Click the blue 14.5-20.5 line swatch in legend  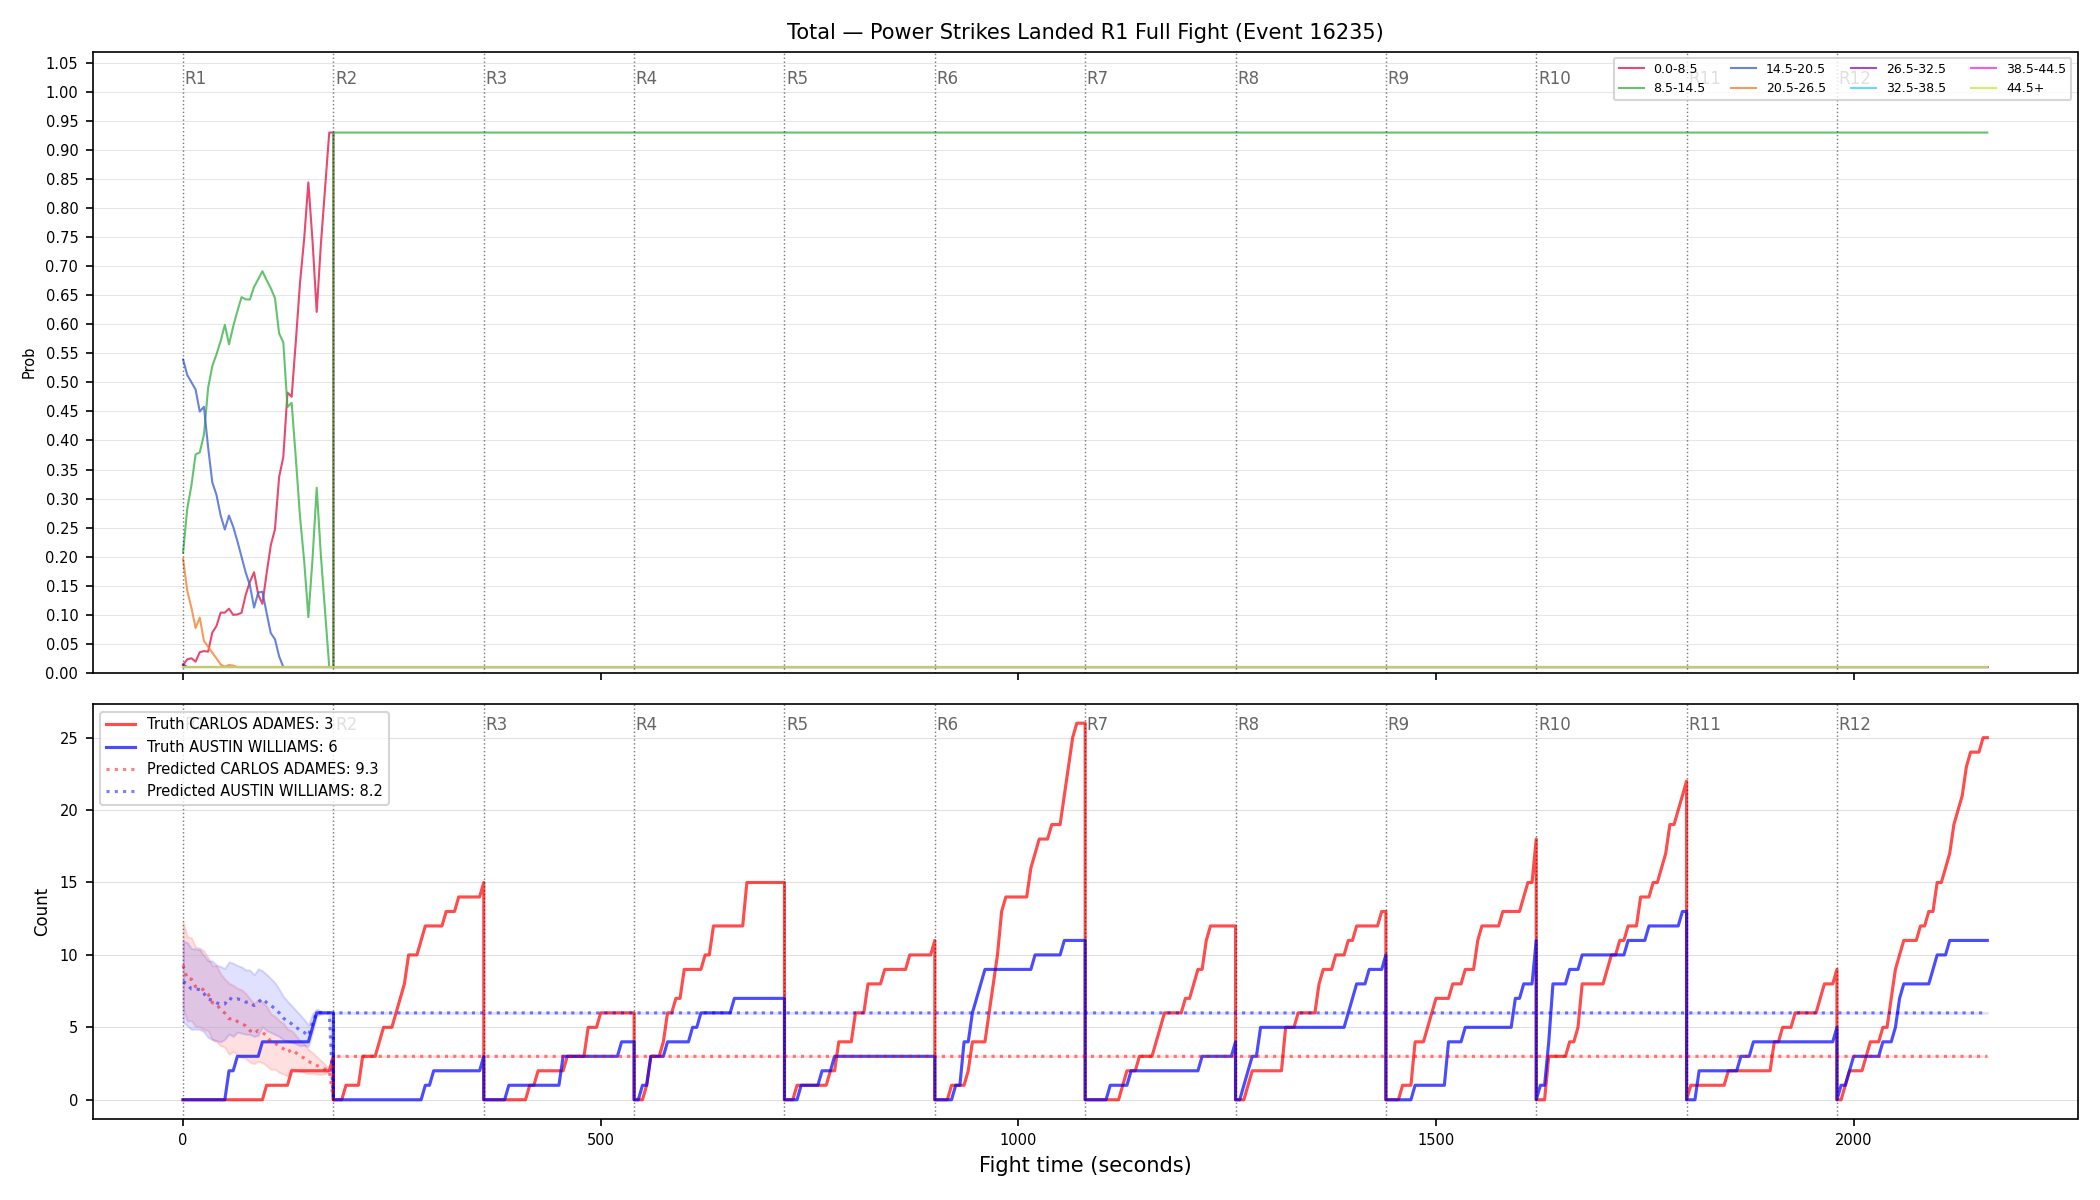(x=1744, y=69)
